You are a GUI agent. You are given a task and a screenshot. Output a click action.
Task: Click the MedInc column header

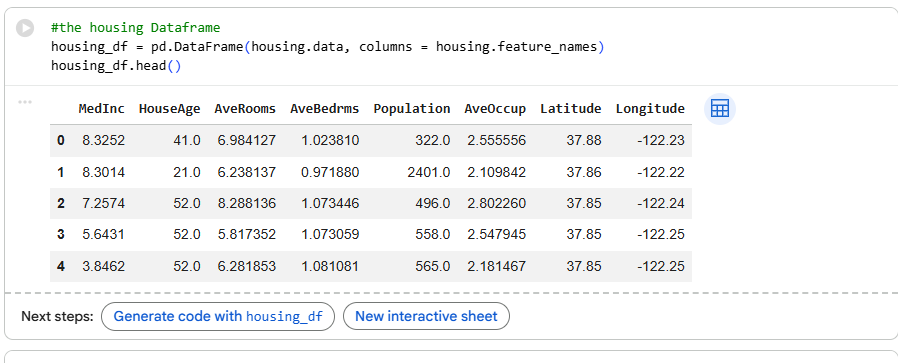(x=101, y=109)
